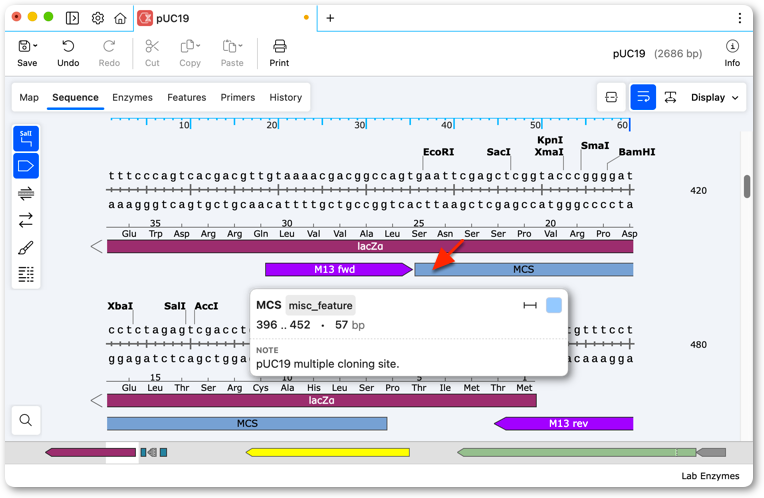Viewport: 764px width, 498px height.
Task: Click the misc_feature type tag
Action: click(x=320, y=306)
